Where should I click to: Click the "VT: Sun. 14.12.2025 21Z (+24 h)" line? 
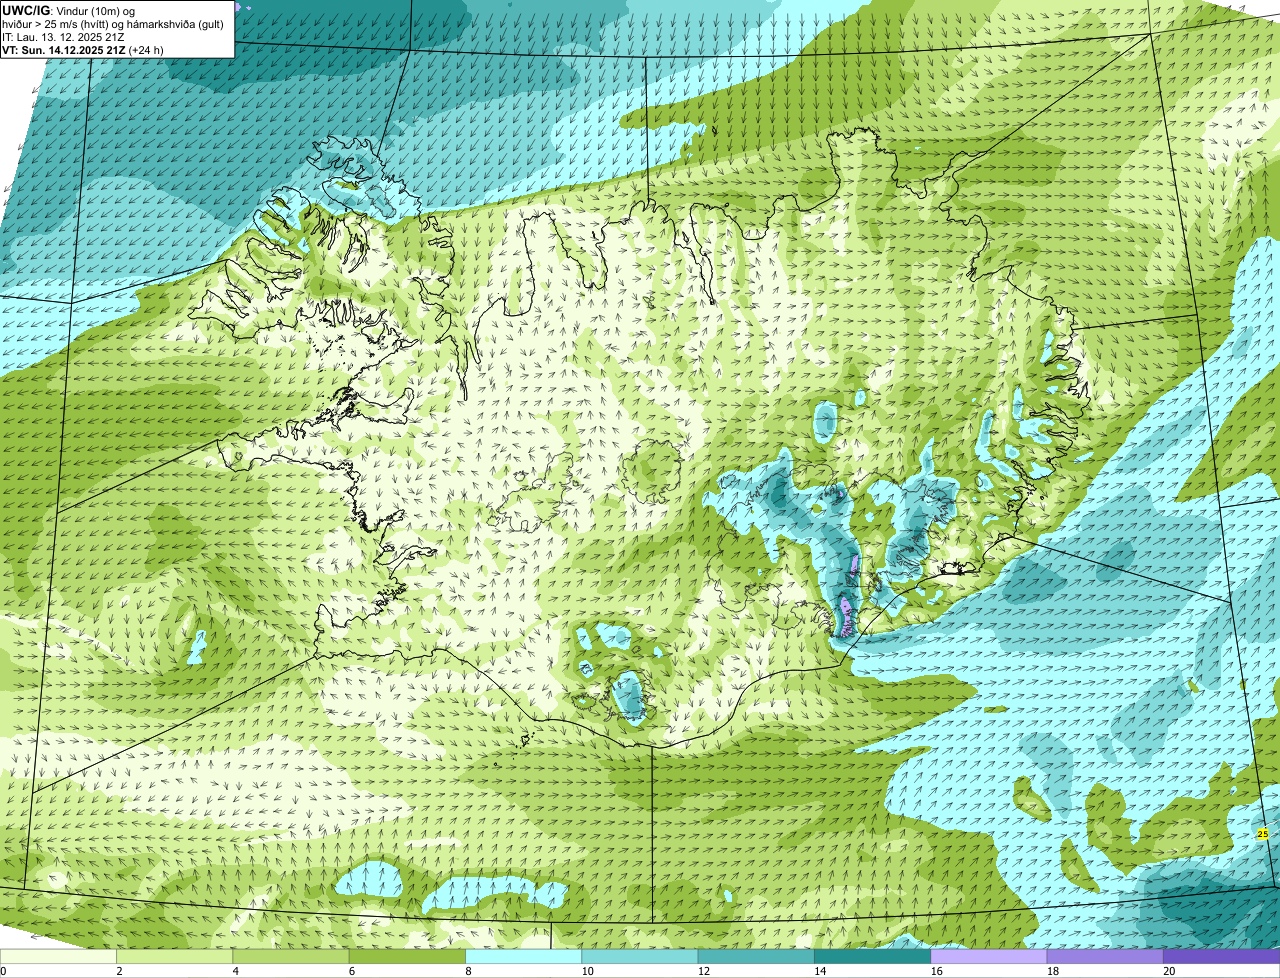(83, 50)
